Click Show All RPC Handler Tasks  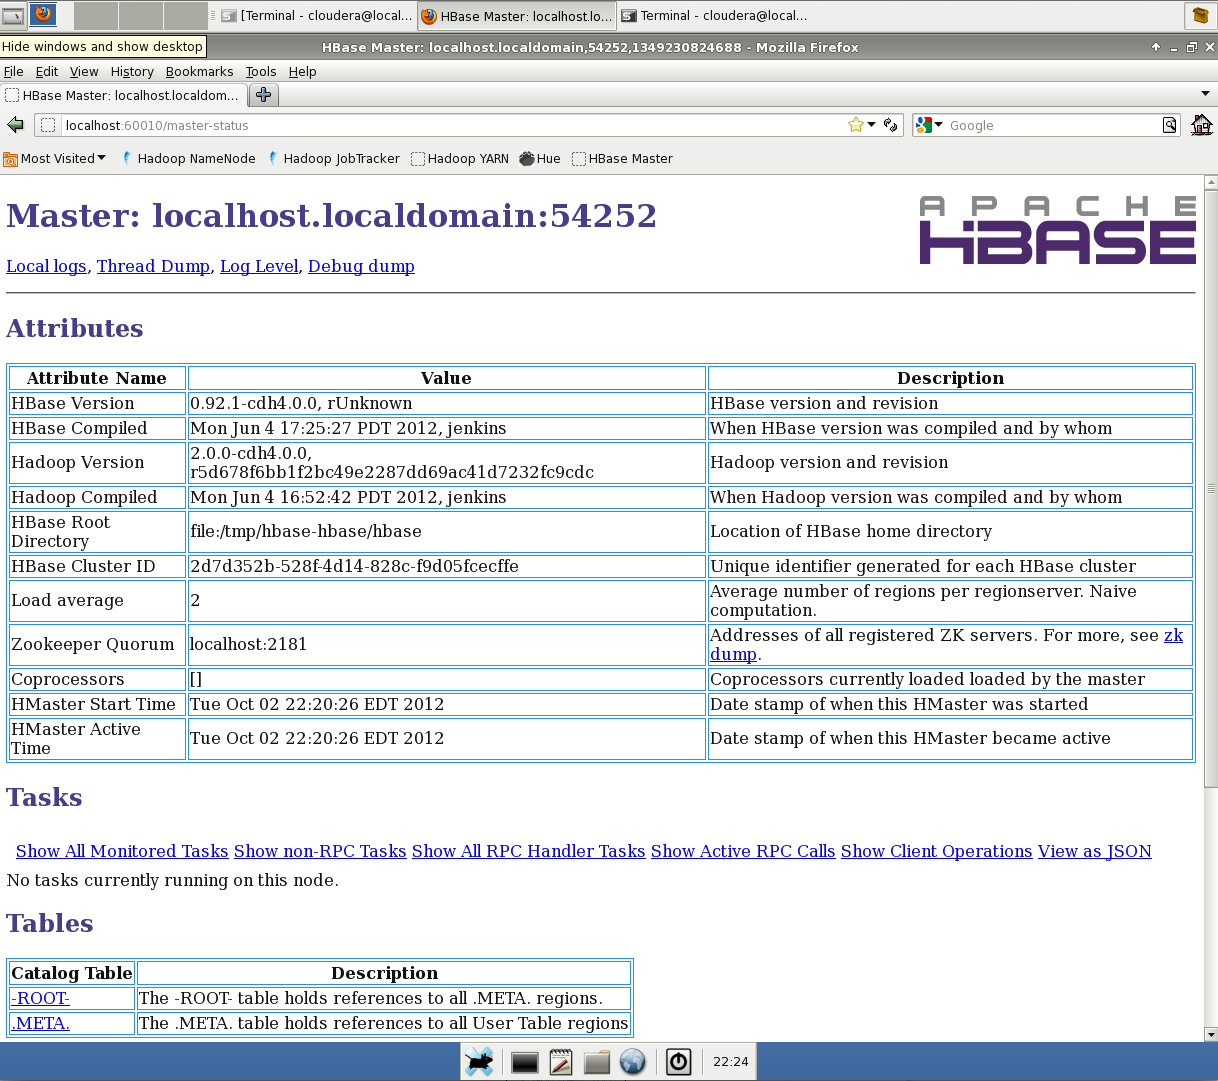(528, 851)
